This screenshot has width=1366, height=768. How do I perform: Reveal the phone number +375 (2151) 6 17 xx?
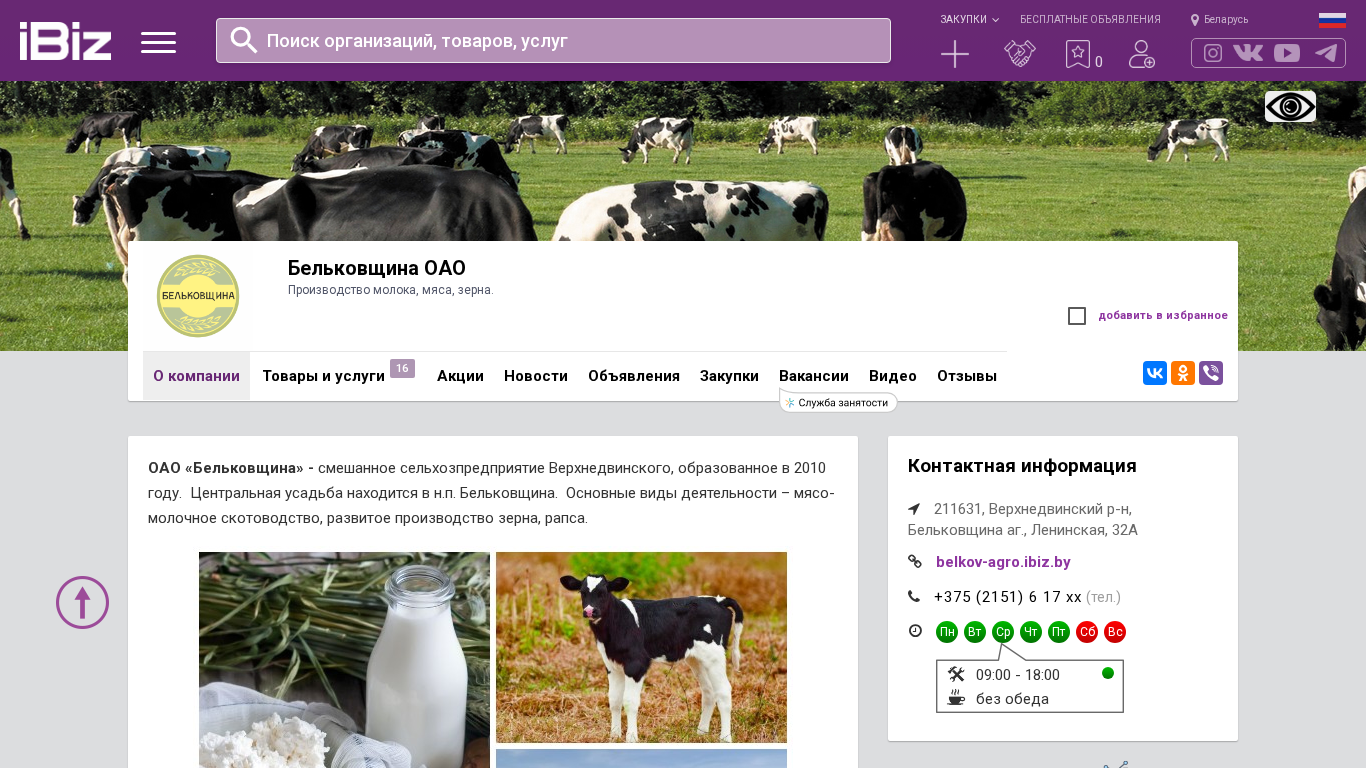point(1008,597)
